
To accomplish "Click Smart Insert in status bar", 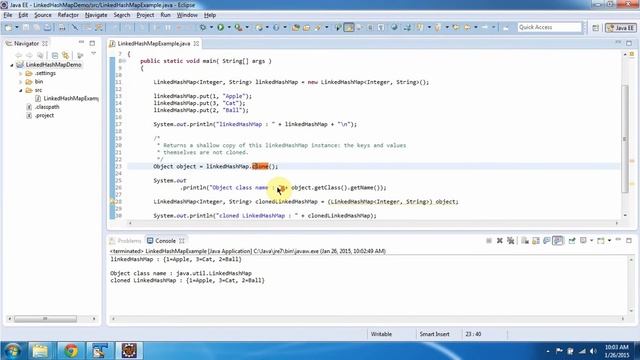I will click(434, 334).
